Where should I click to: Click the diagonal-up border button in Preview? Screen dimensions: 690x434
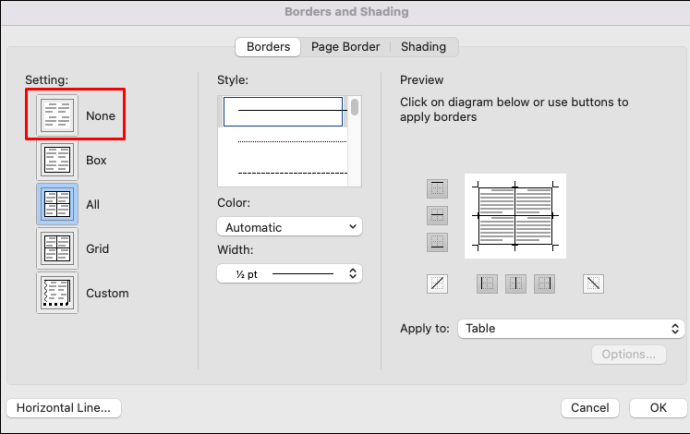[437, 283]
